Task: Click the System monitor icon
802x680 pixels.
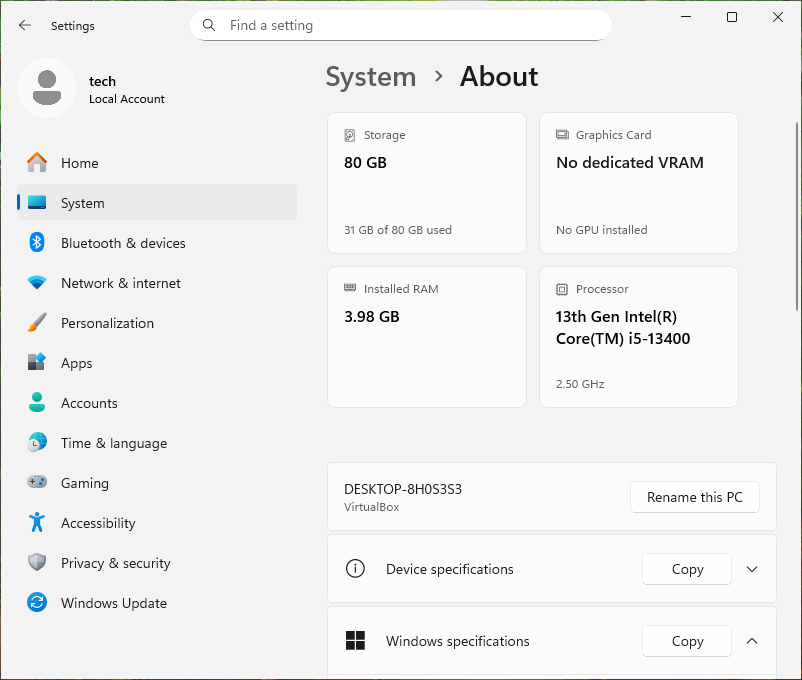Action: coord(37,203)
